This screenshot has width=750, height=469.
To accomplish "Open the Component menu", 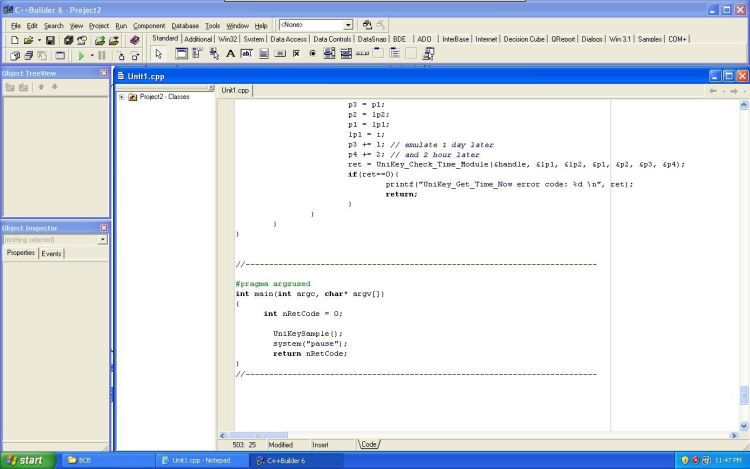I will pyautogui.click(x=149, y=26).
